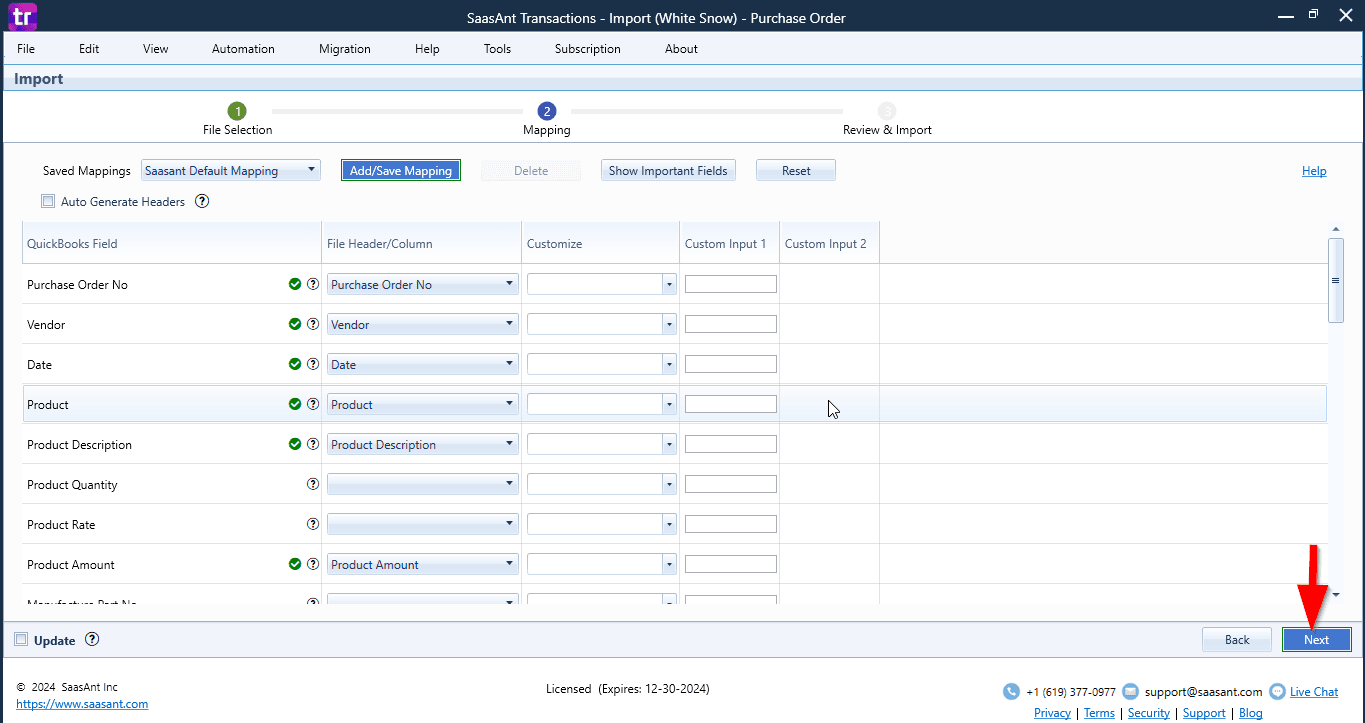Screen dimensions: 1365x723
Task: Click green check icon for Product Amount
Action: [295, 564]
